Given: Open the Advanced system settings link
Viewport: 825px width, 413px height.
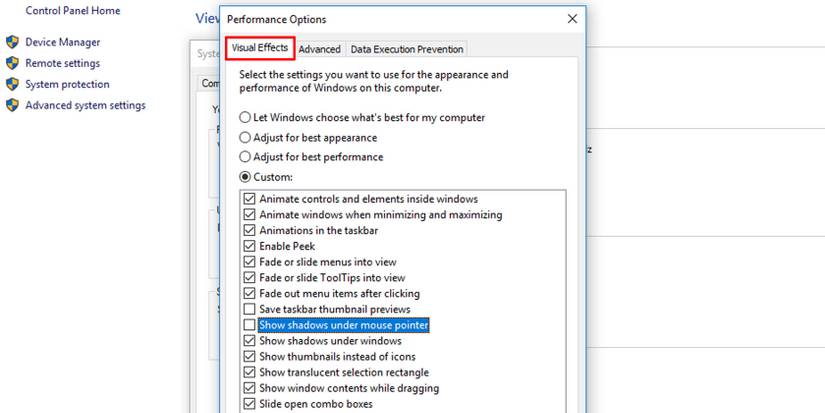Looking at the screenshot, I should (x=85, y=105).
